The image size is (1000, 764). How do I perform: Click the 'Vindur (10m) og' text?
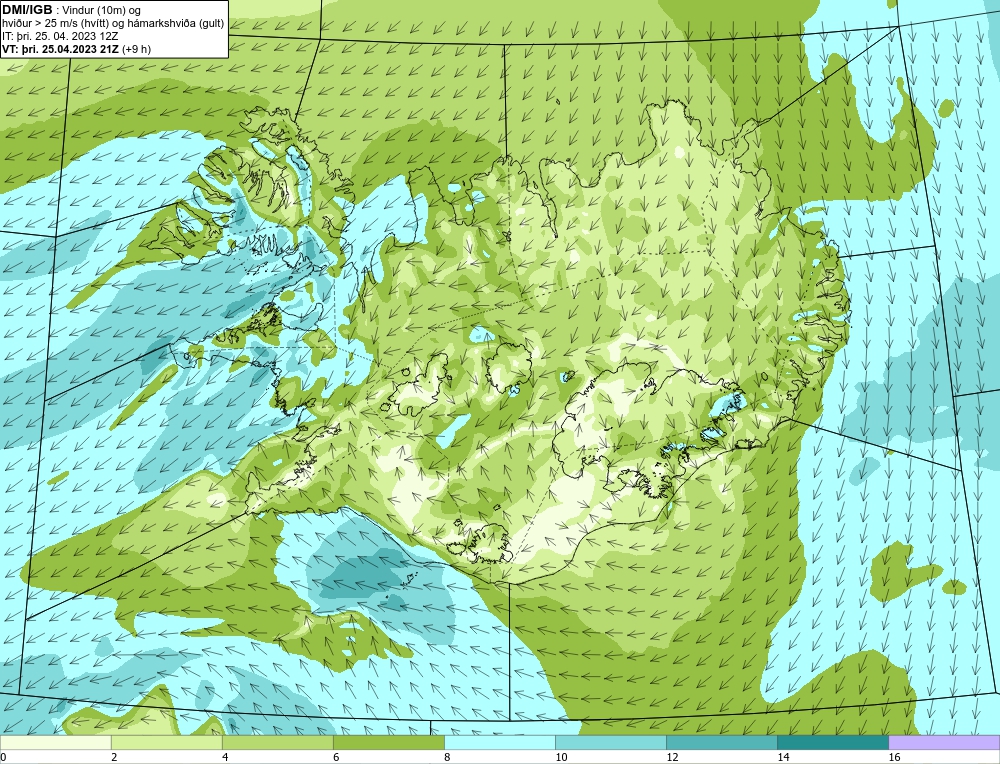click(103, 10)
